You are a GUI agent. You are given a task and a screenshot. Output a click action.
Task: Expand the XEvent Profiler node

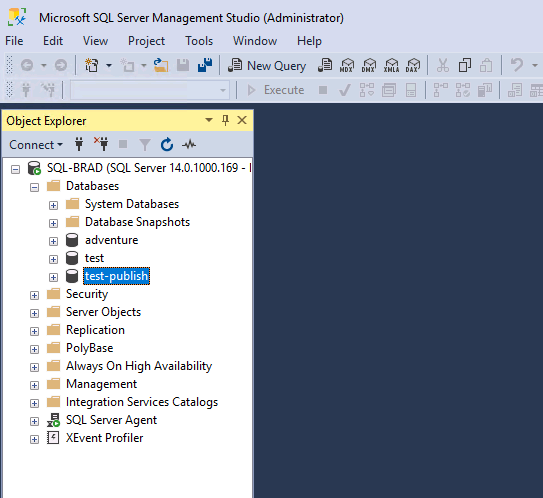(x=34, y=439)
